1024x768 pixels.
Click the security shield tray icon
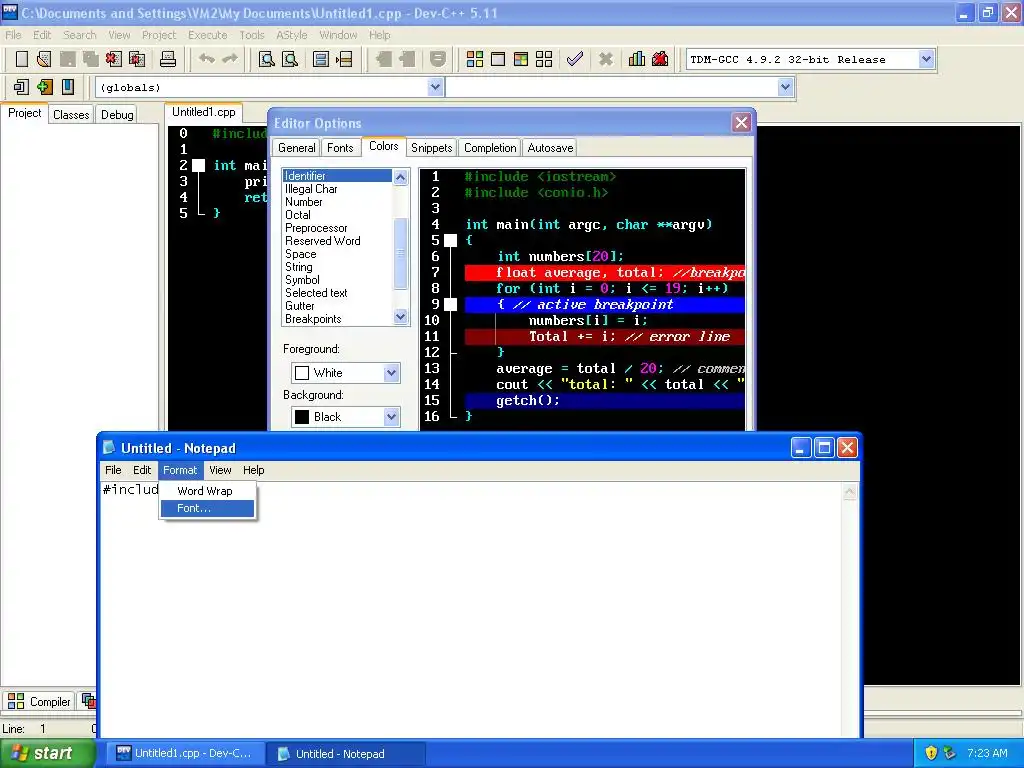point(931,753)
